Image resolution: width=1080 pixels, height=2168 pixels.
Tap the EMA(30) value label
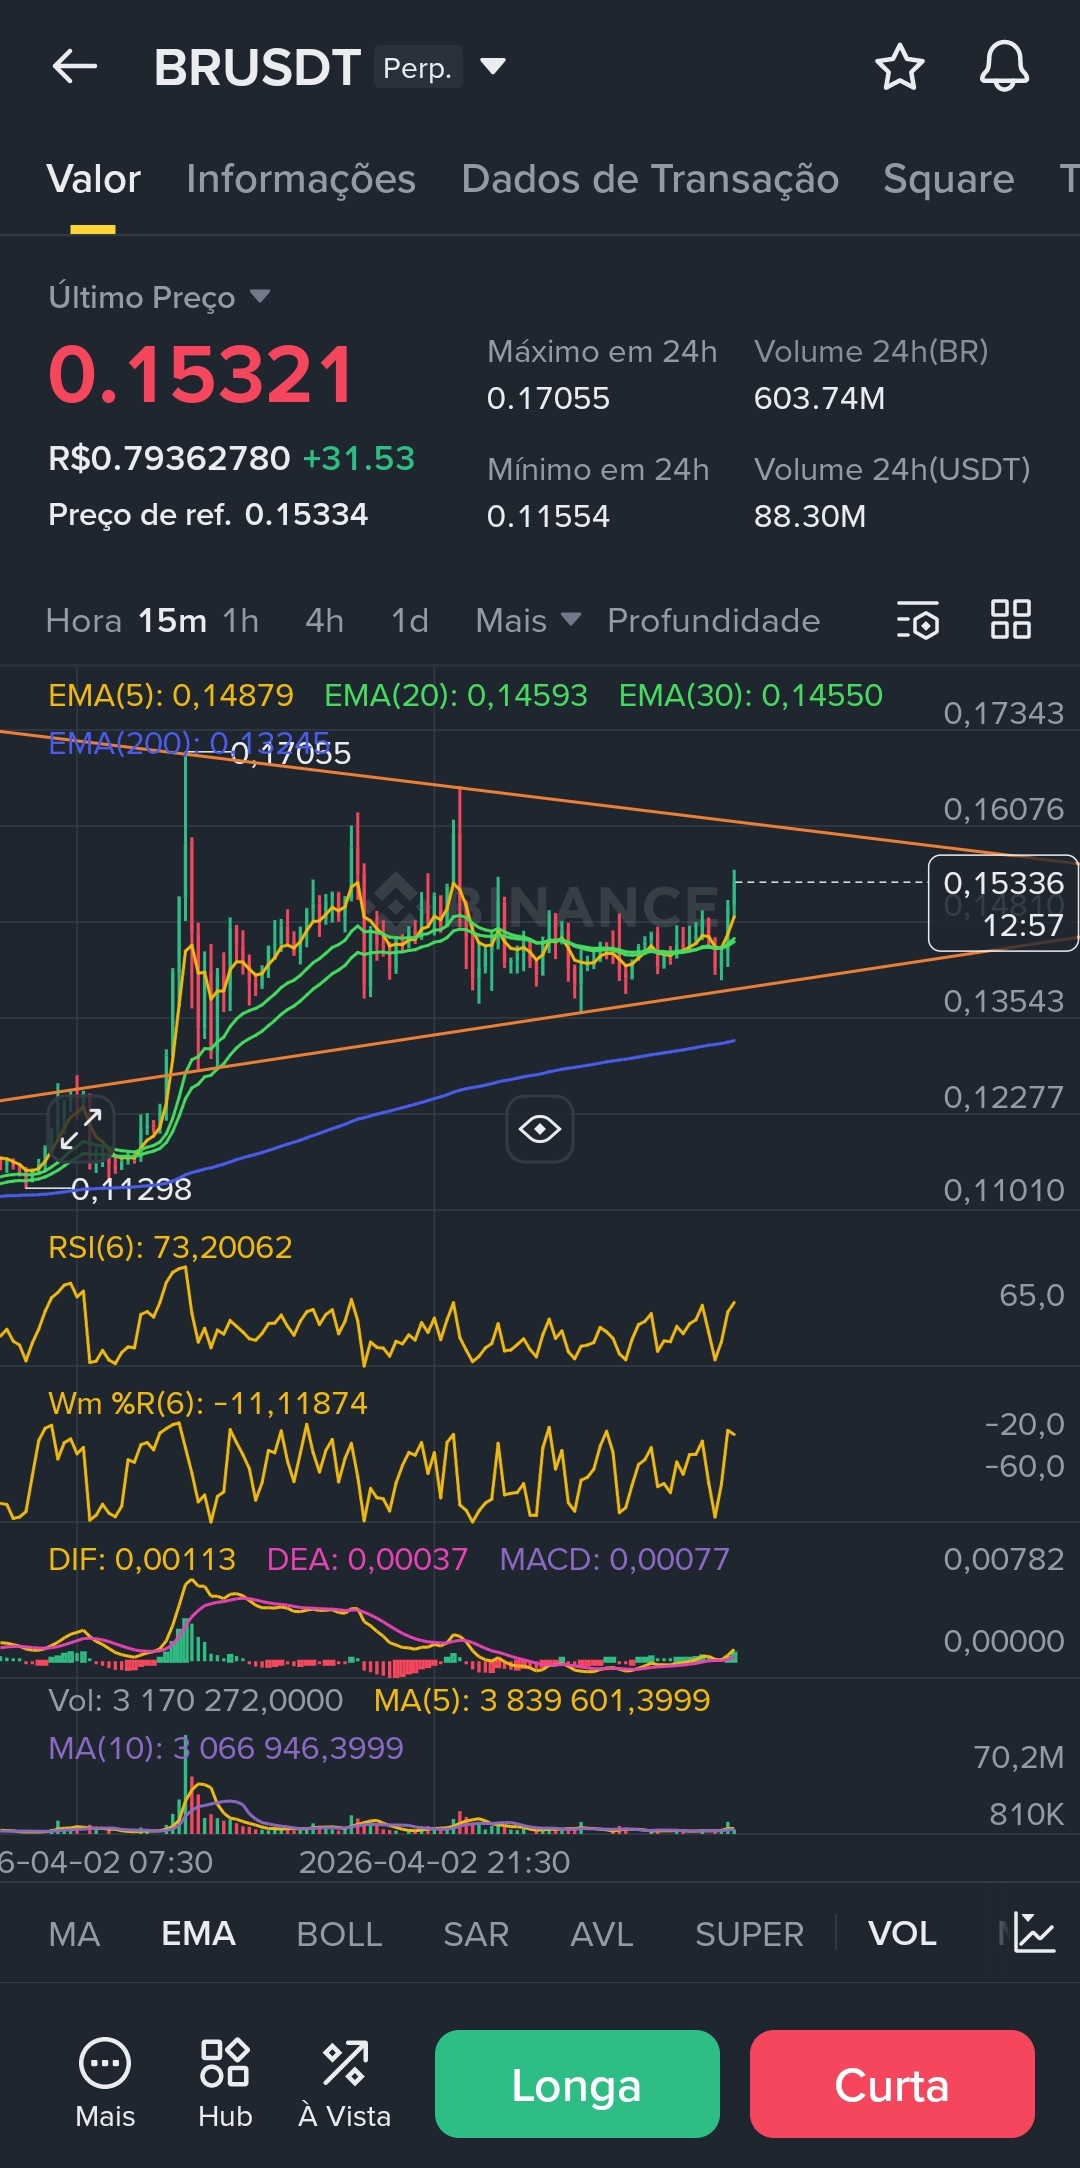pos(751,695)
